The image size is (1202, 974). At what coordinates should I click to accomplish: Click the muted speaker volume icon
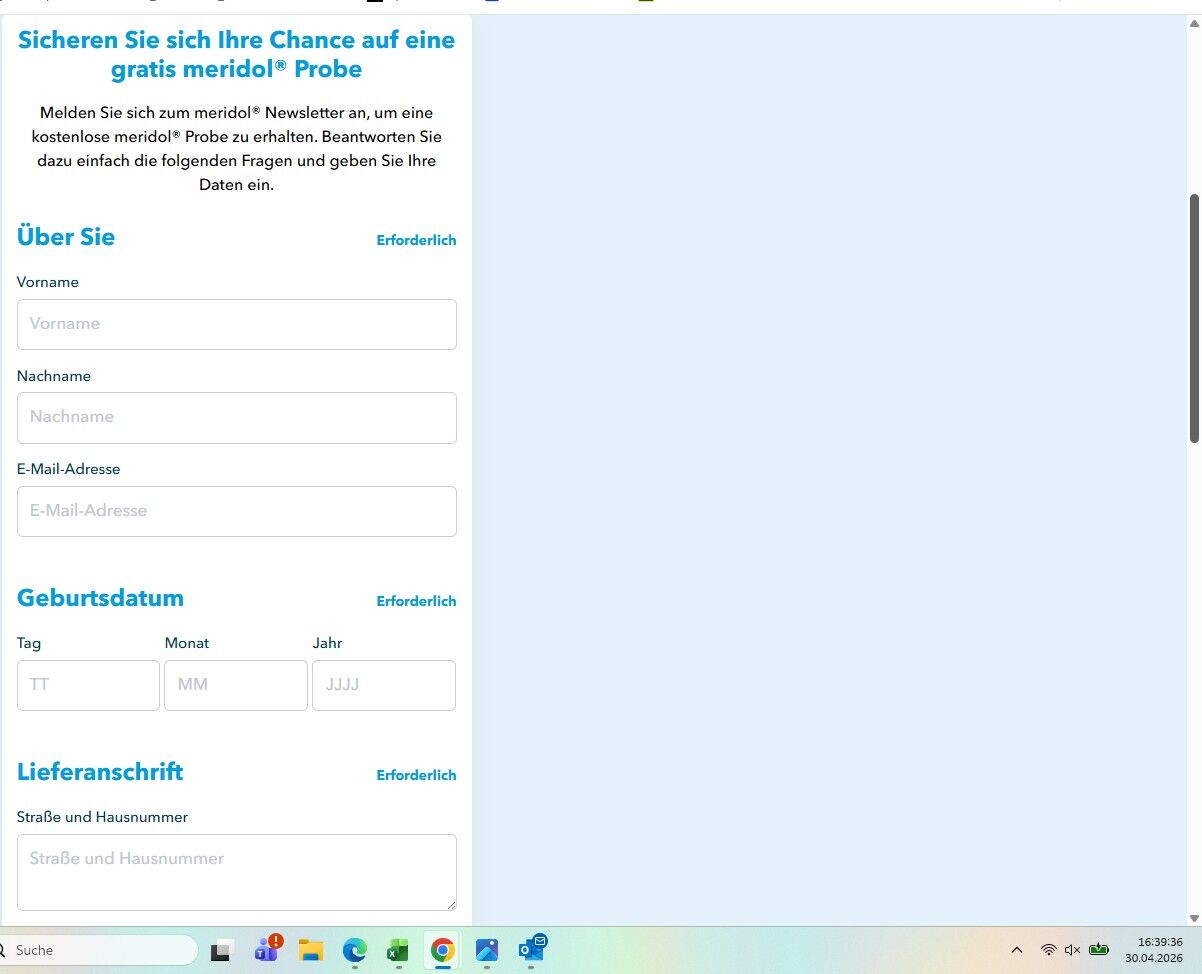(1073, 950)
